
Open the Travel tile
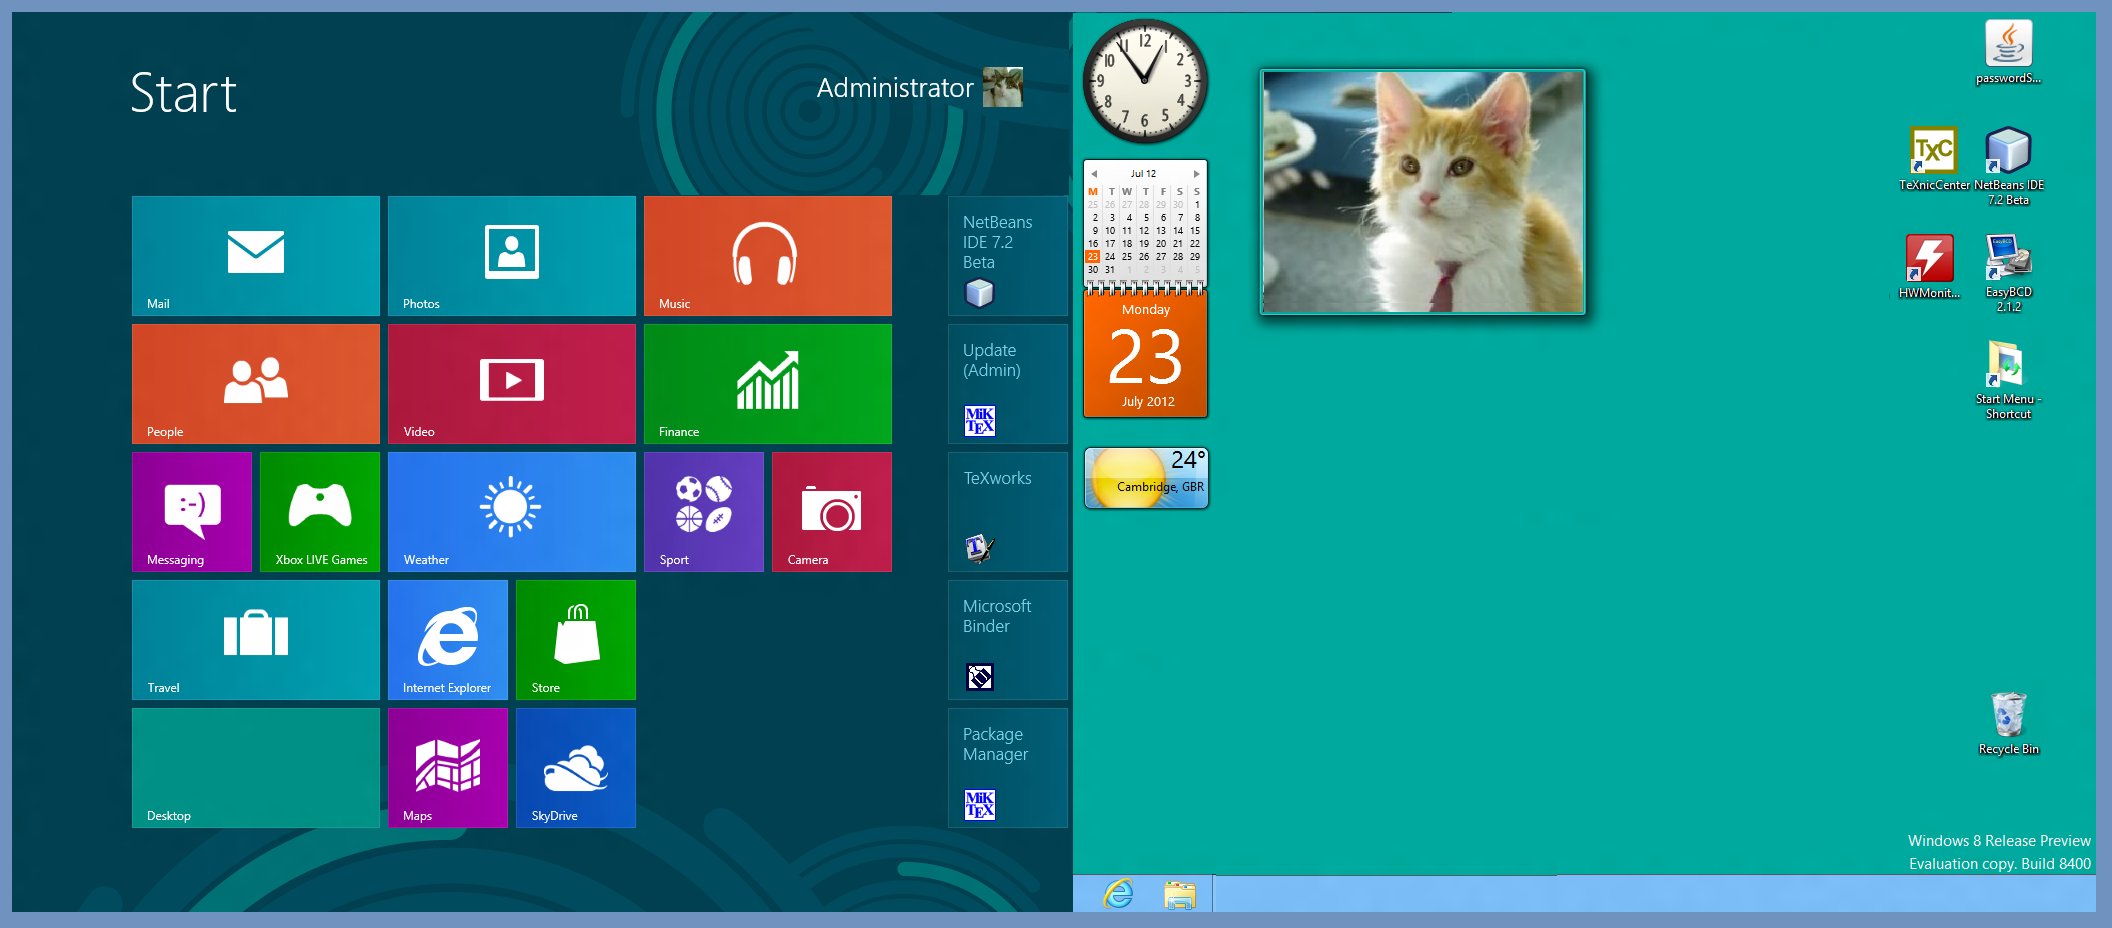coord(256,640)
